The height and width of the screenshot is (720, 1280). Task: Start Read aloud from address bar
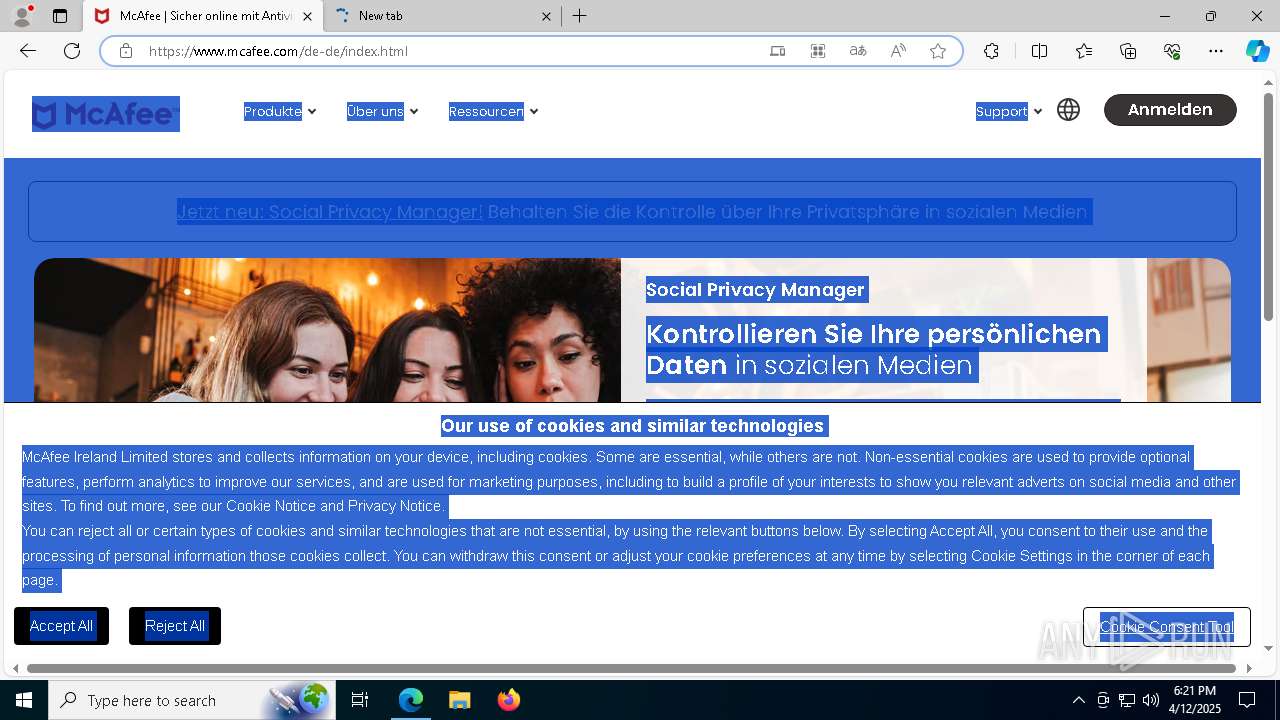[898, 51]
